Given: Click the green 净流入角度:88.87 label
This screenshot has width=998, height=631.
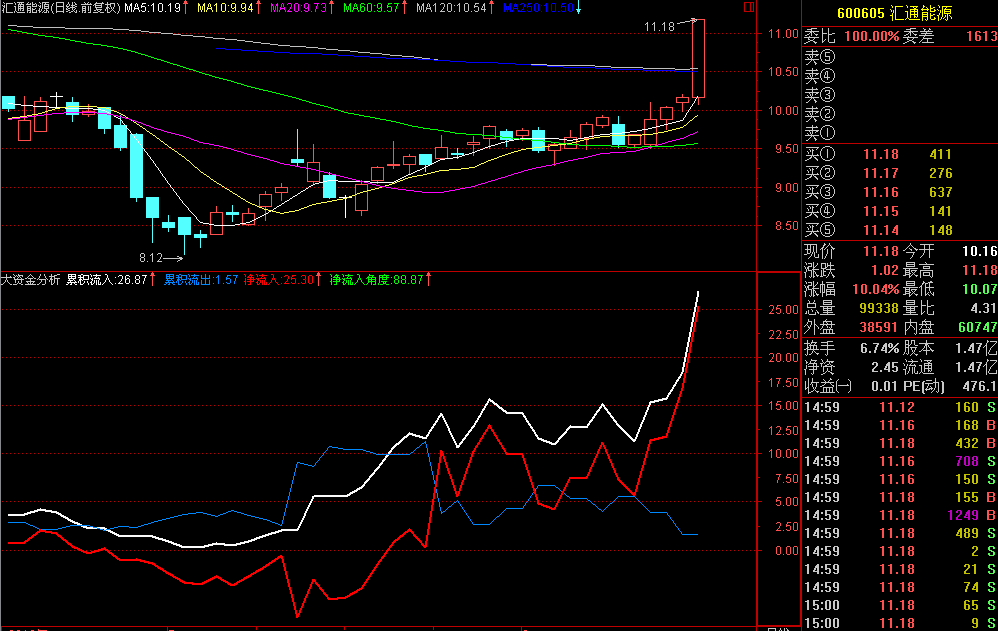Looking at the screenshot, I should coord(377,280).
